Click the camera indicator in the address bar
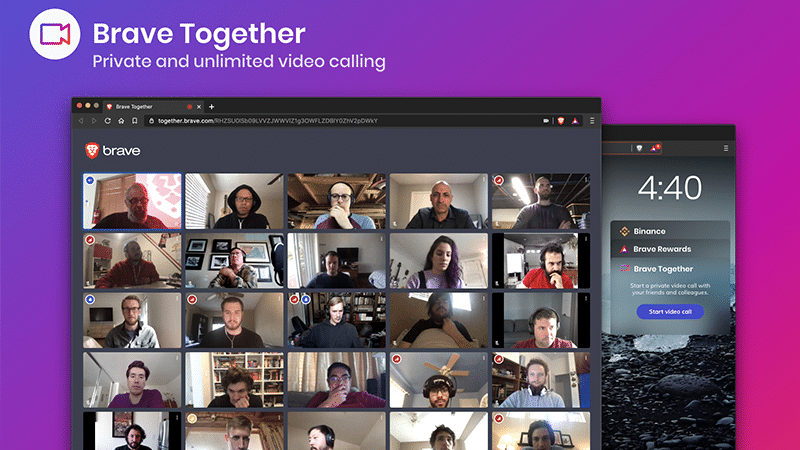Screen dimensions: 800x450 545,121
